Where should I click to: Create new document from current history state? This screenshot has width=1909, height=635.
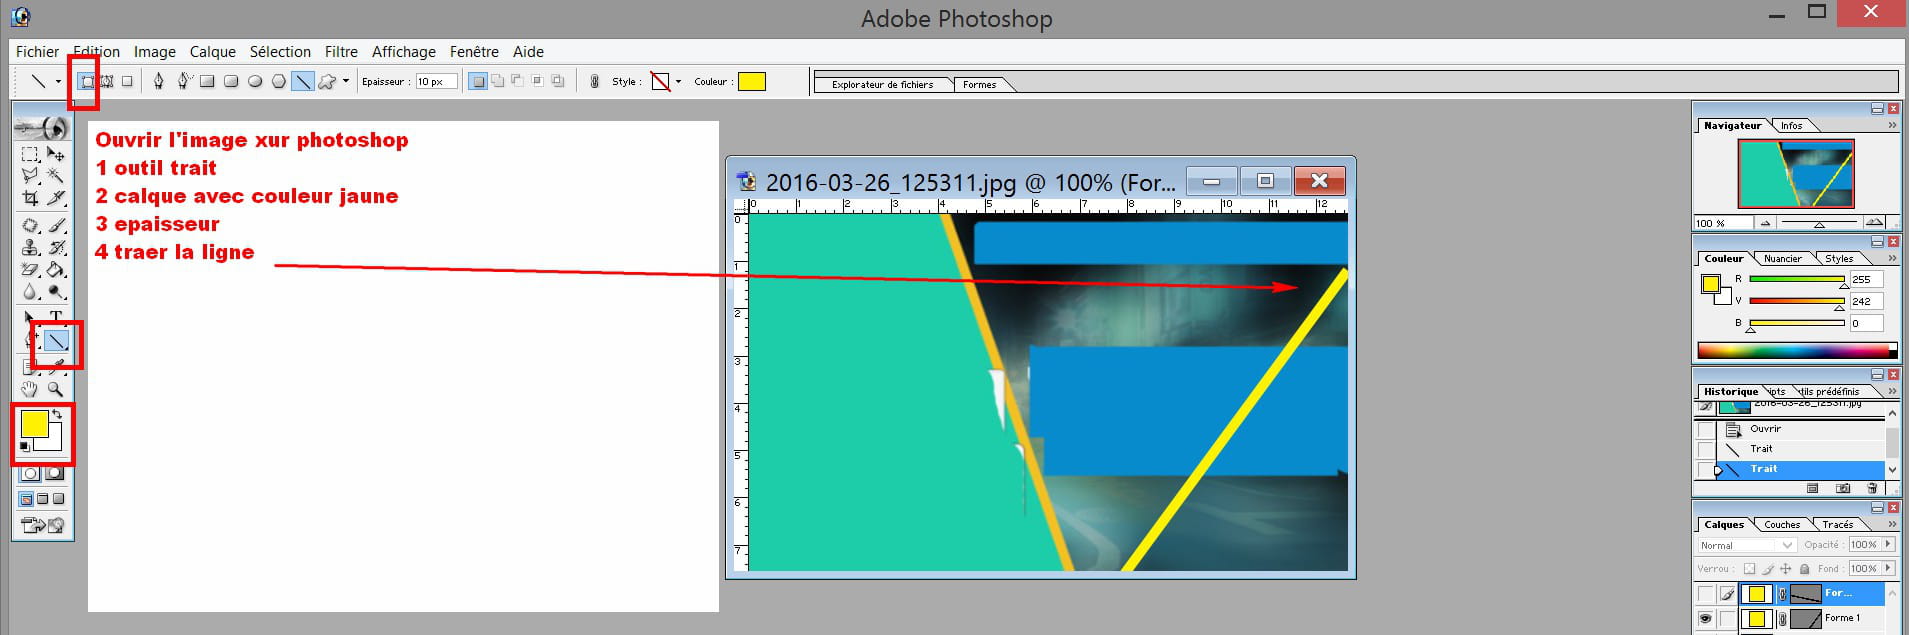(1812, 489)
